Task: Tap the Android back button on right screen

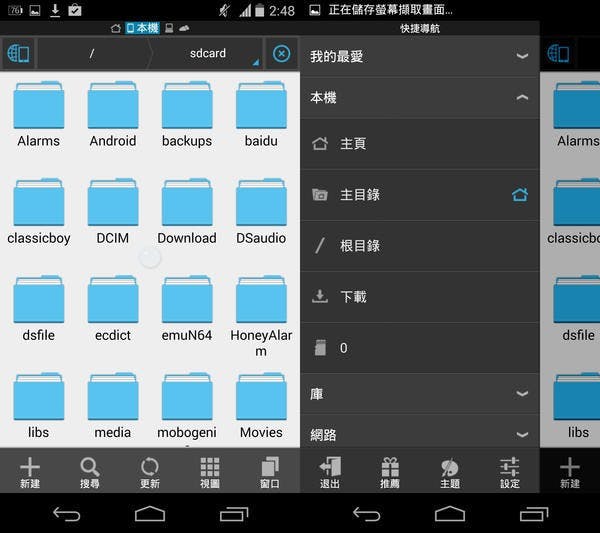Action: click(x=367, y=514)
